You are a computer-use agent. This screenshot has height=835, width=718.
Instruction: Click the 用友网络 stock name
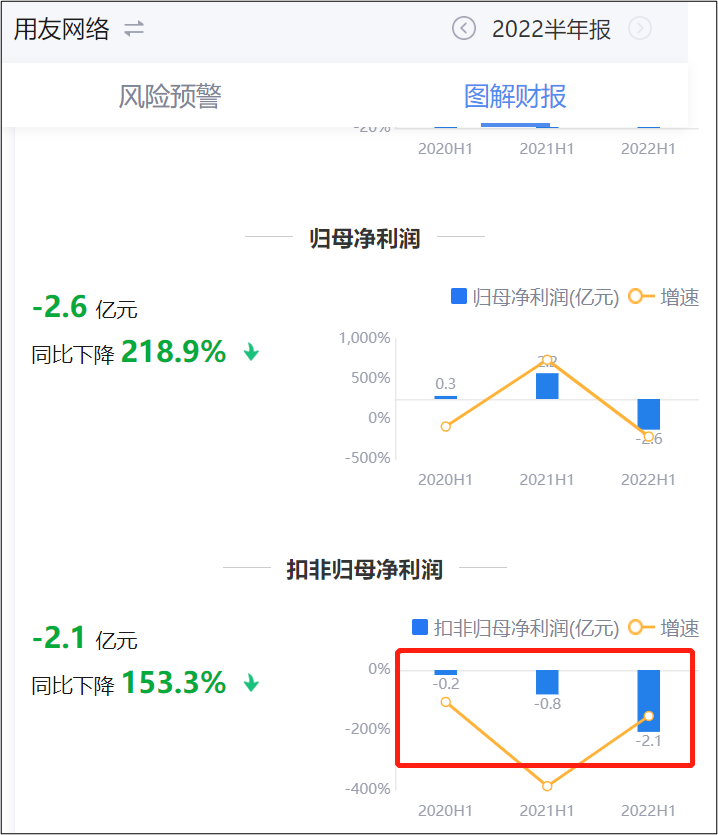(62, 29)
